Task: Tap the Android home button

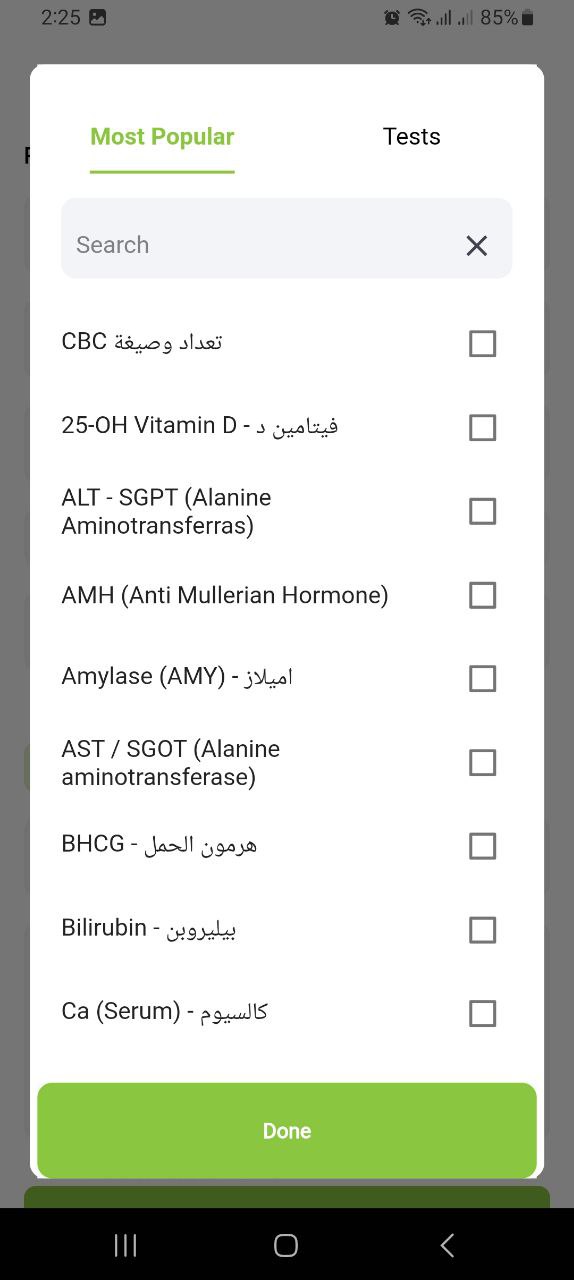Action: 286,1245
